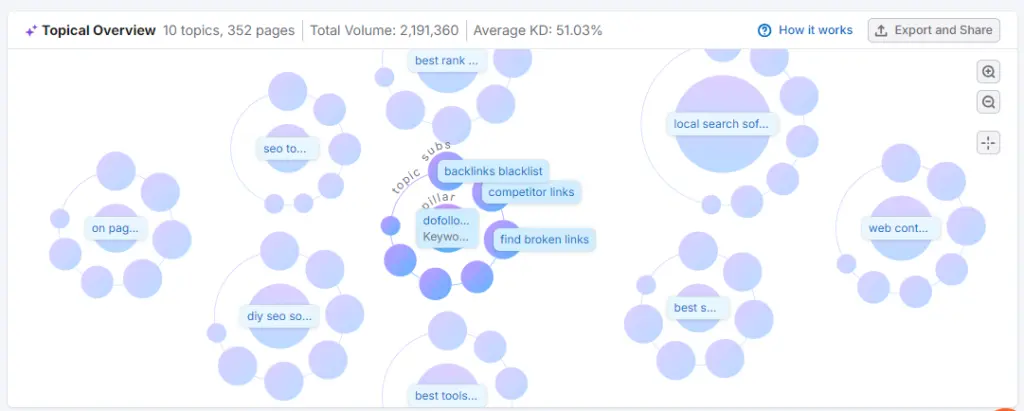Open the 'seo to...' topic cluster
The image size is (1024, 411).
pyautogui.click(x=285, y=149)
